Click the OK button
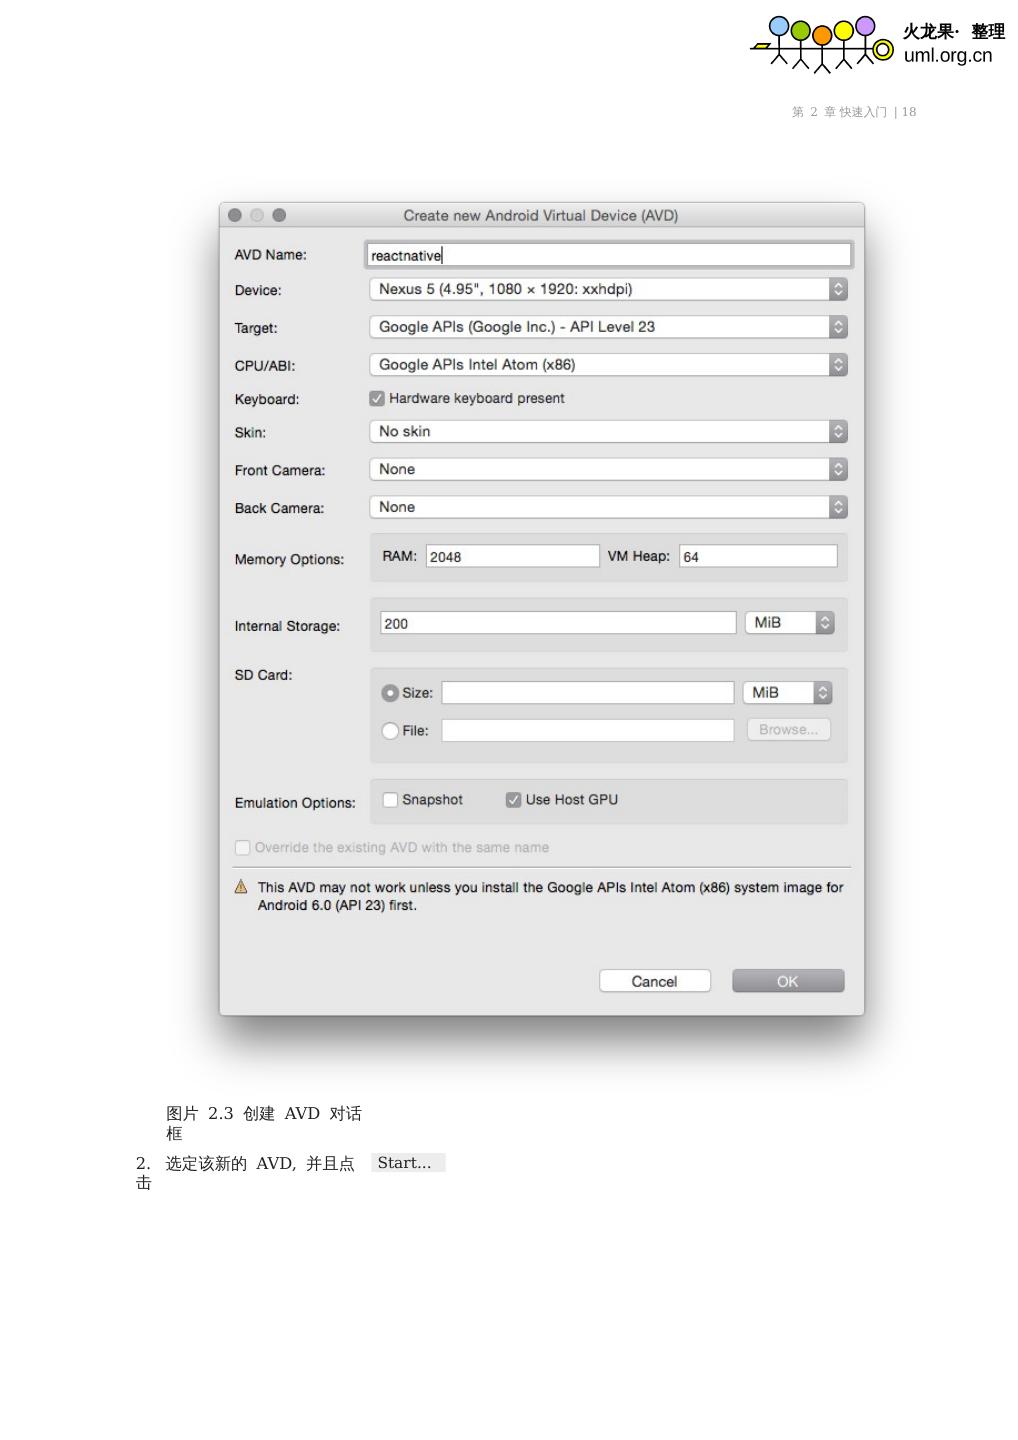The image size is (1018, 1440). 788,981
